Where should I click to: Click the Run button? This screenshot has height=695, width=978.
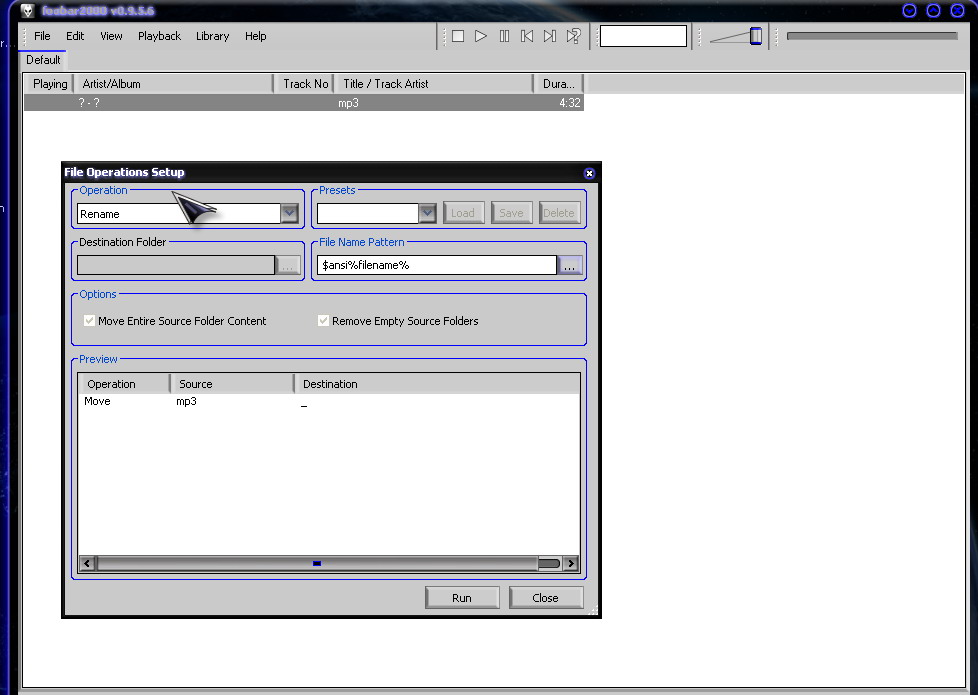[x=462, y=598]
